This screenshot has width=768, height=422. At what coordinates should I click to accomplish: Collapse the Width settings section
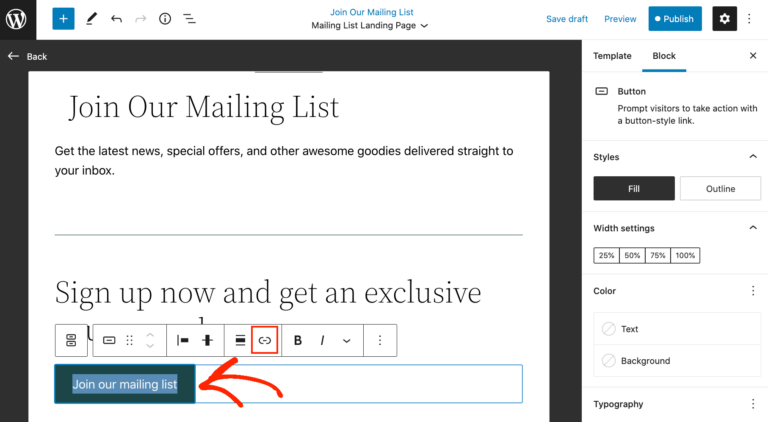(x=753, y=228)
